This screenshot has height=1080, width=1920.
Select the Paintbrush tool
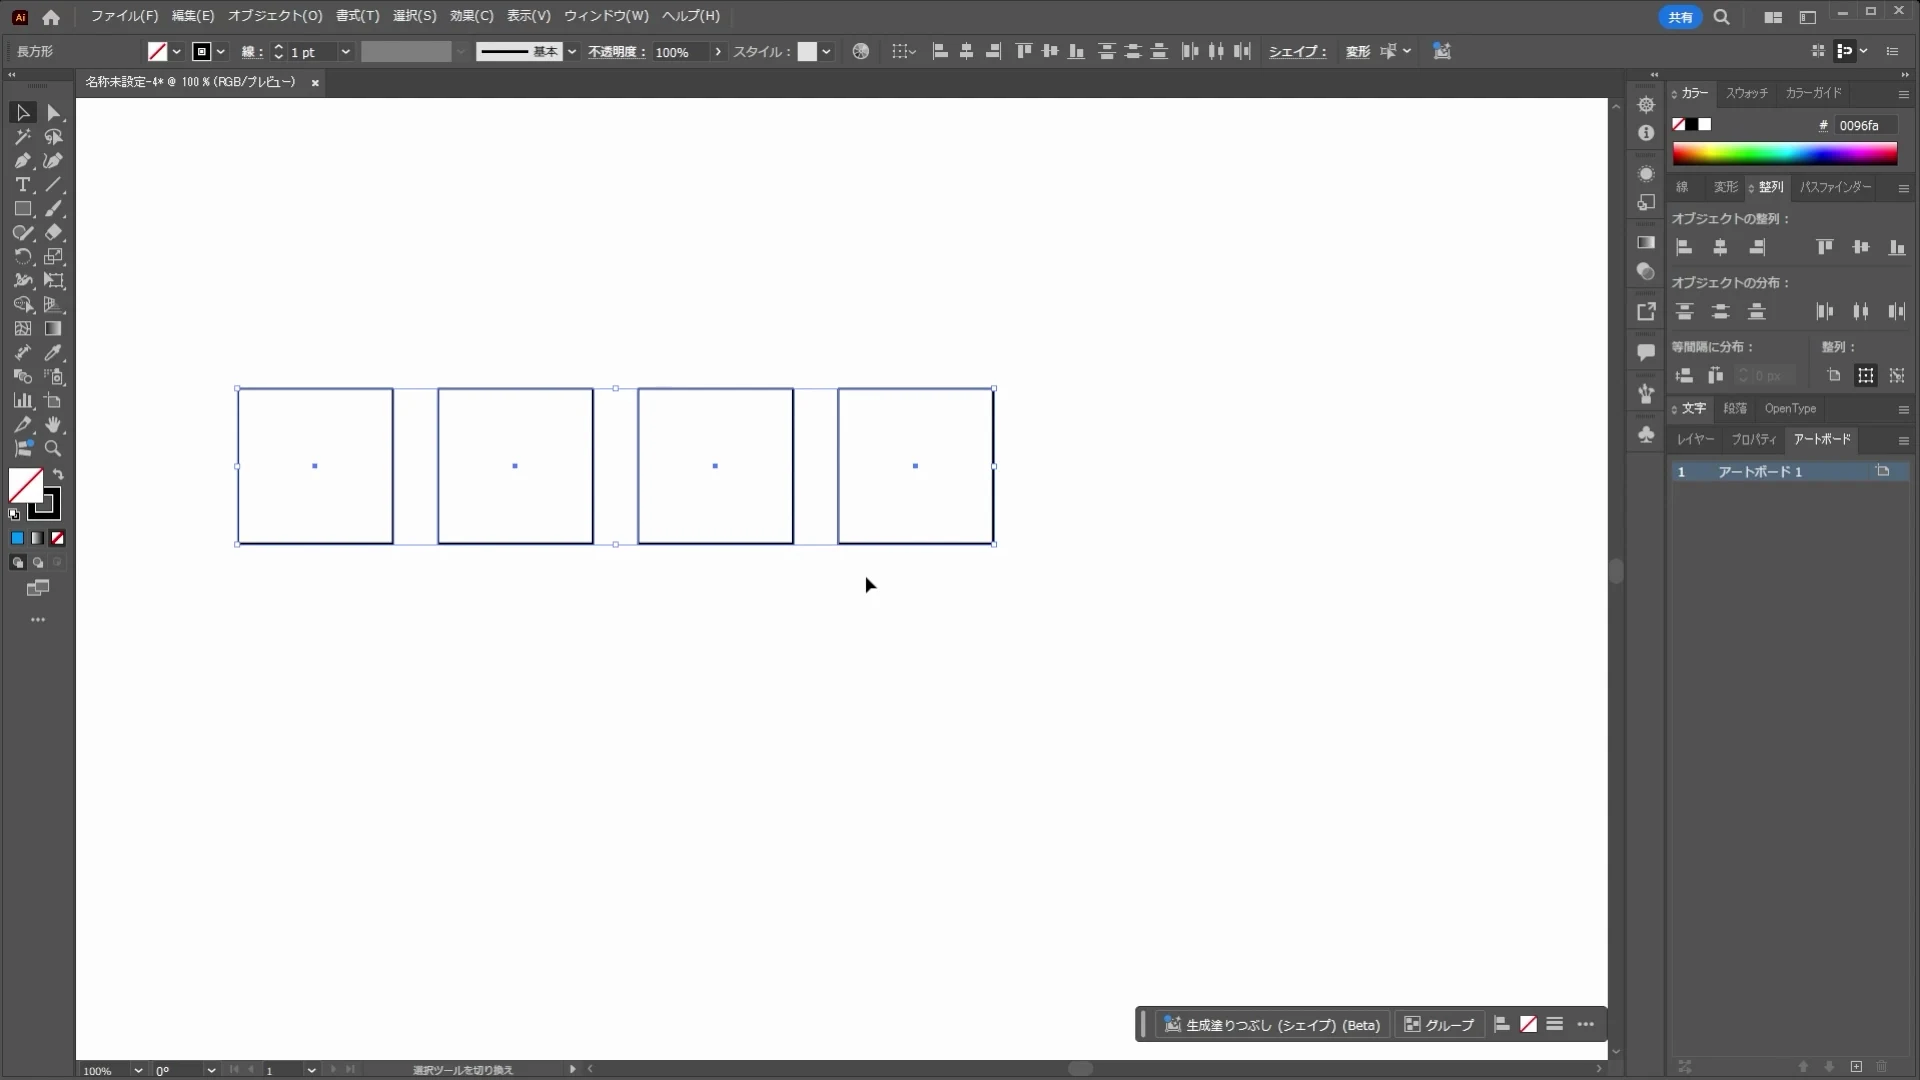[x=54, y=209]
